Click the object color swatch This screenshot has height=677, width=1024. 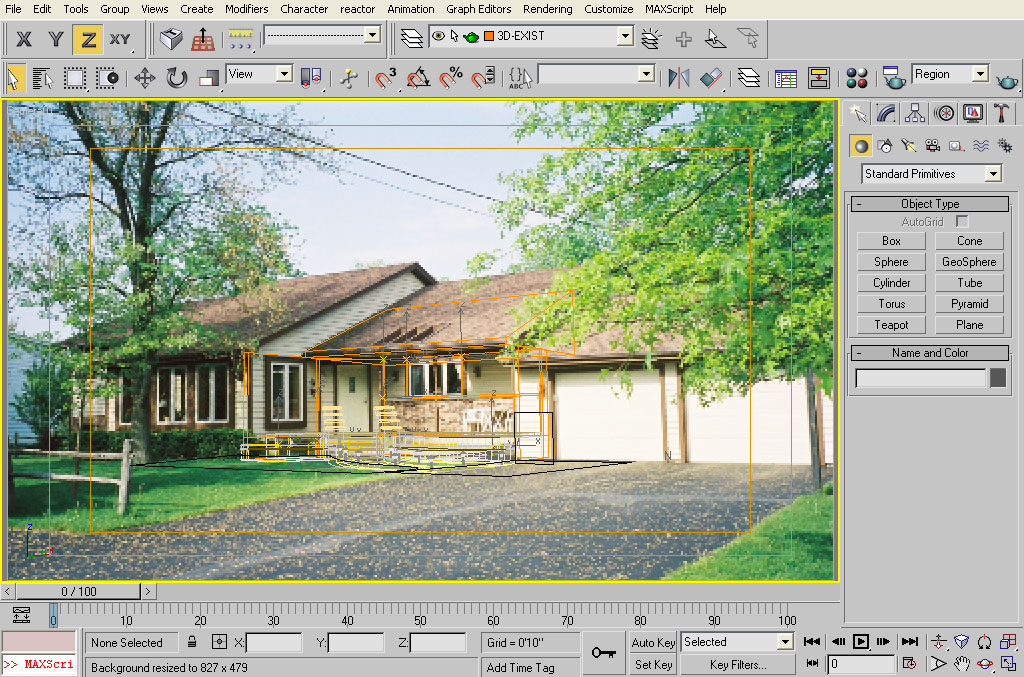coord(997,378)
